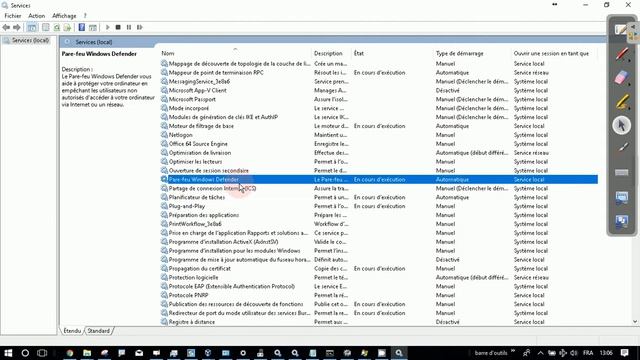Select the pink eraser annotation tool
The width and height of the screenshot is (640, 360).
[622, 78]
